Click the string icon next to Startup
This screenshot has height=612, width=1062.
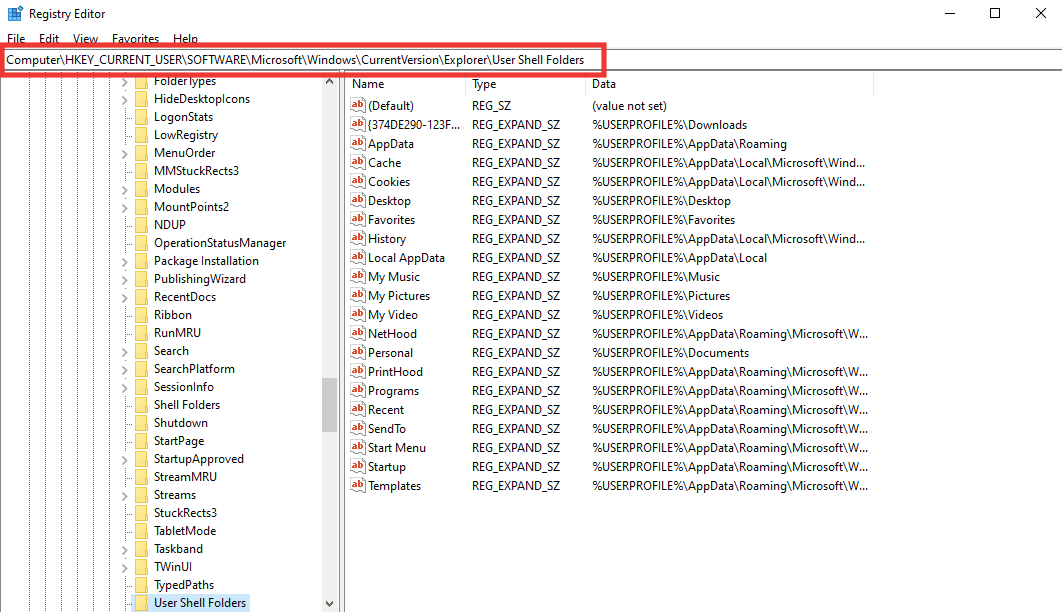pos(358,465)
